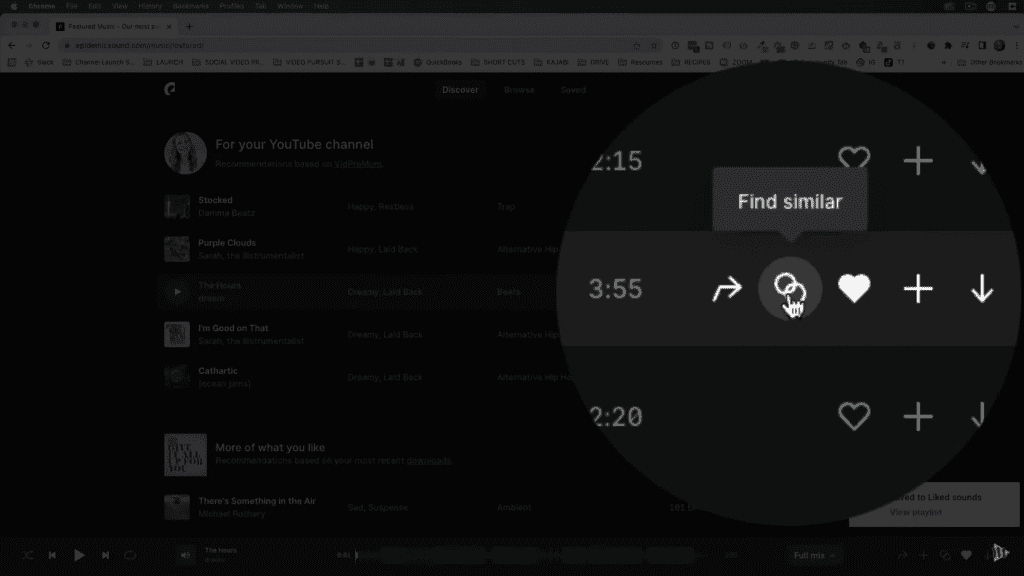Click the artist name Damma Beatz
Screen dimensions: 1024x576
[x=227, y=213]
